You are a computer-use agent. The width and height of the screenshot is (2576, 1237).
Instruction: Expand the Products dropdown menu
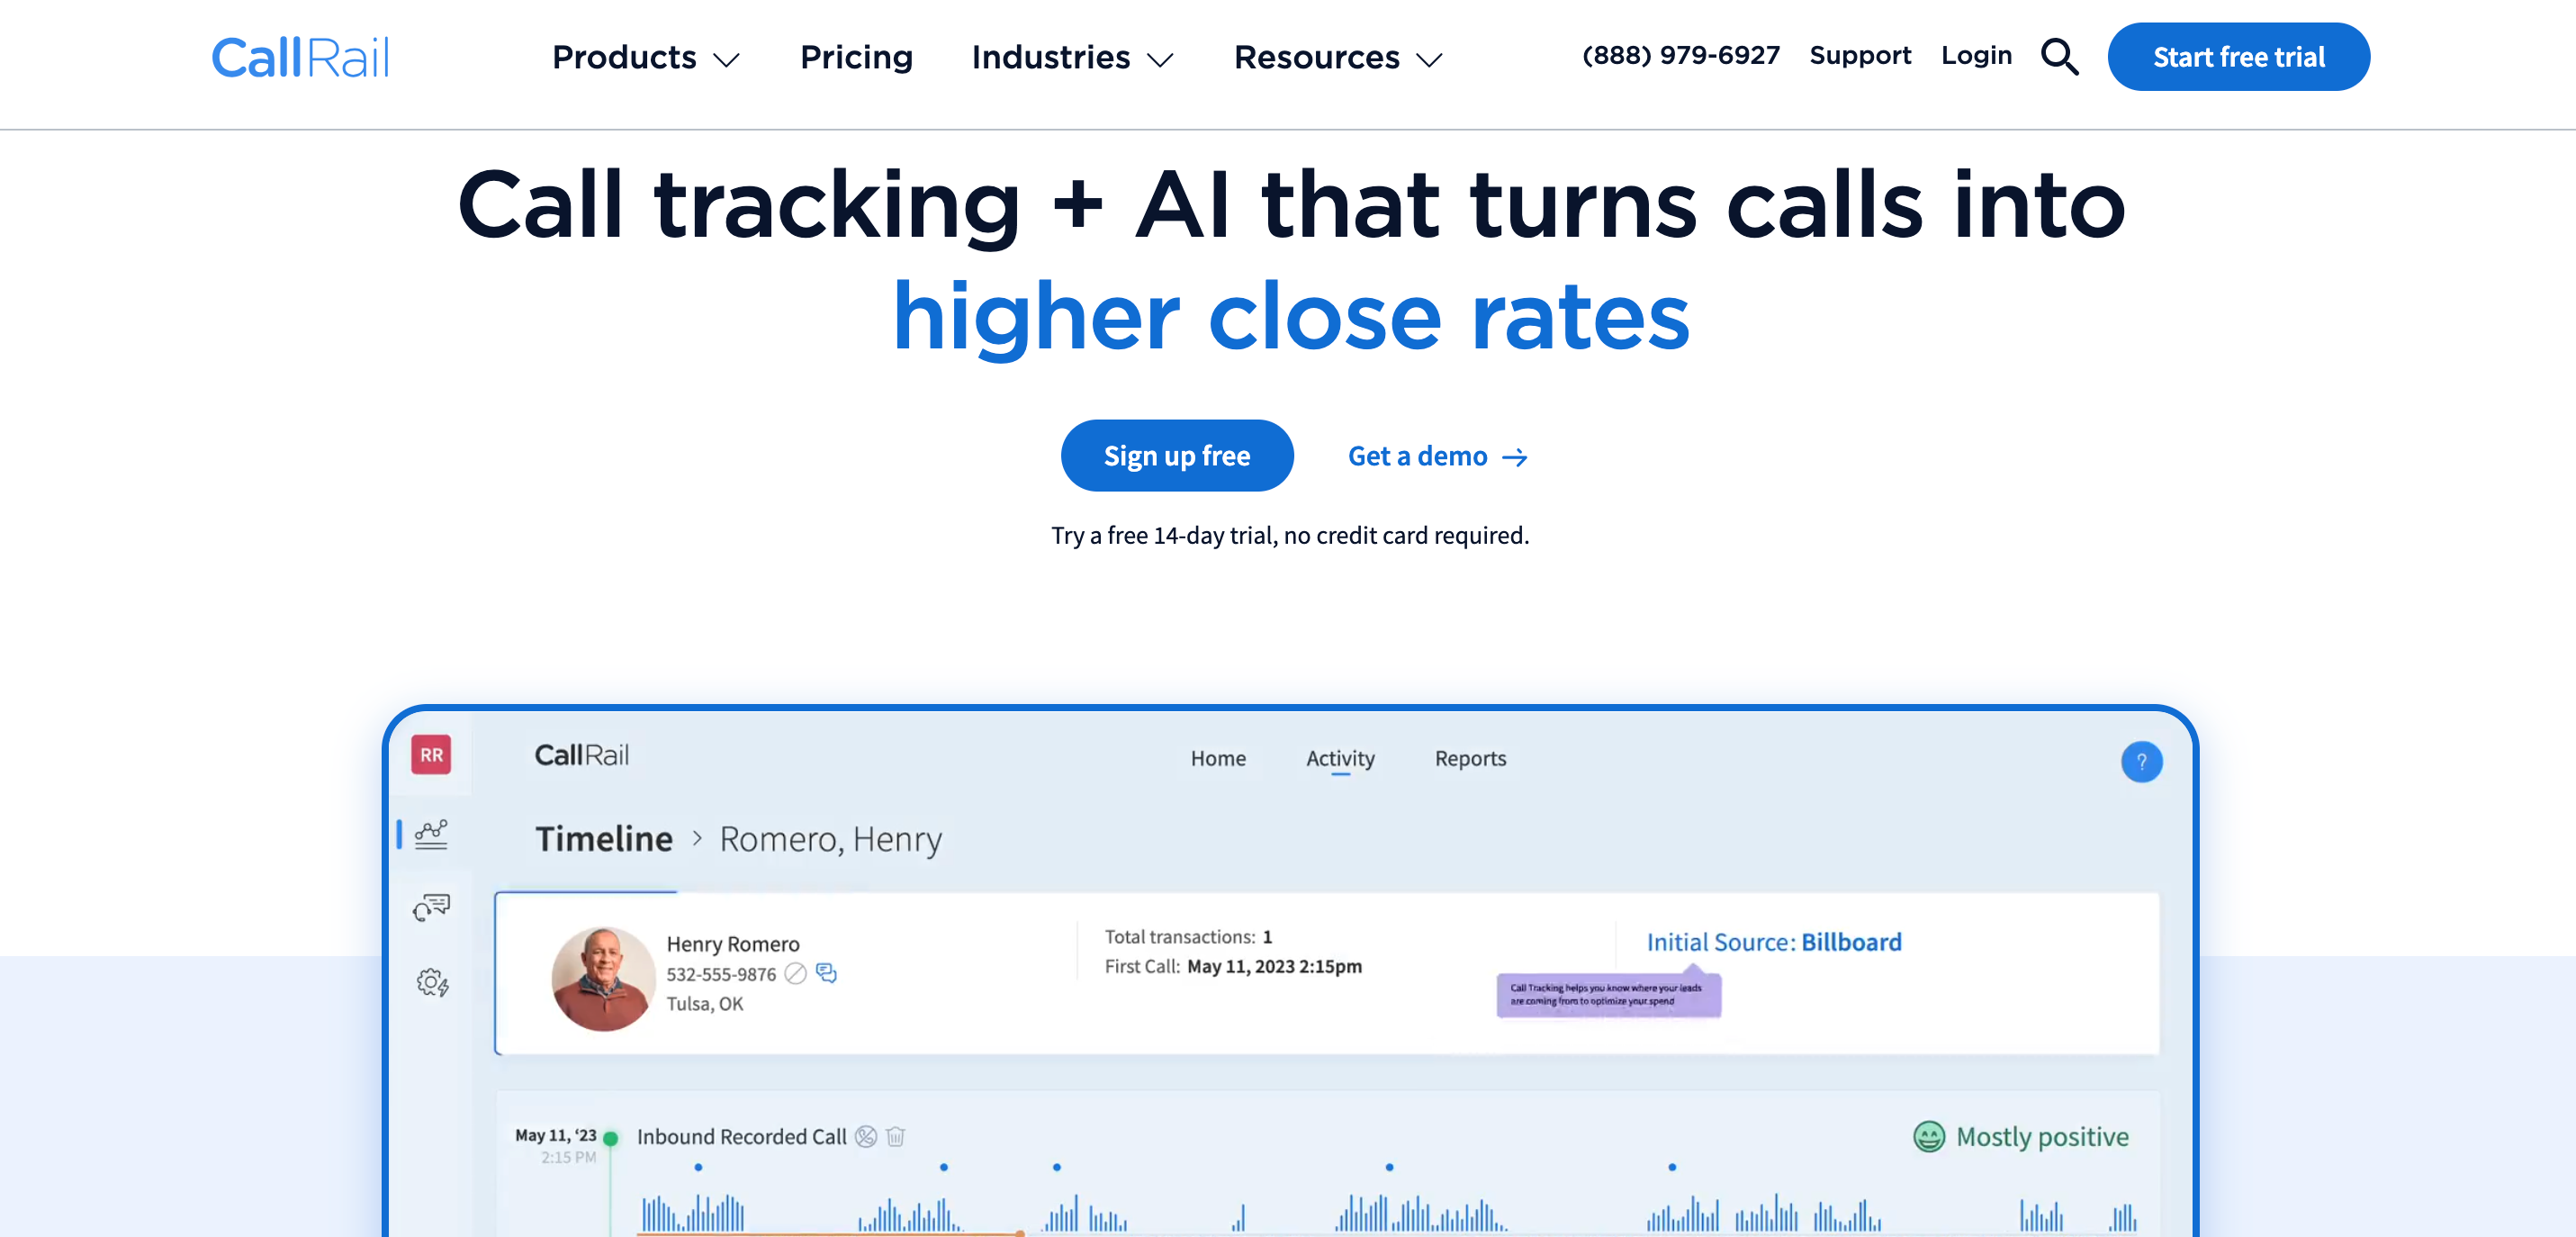pyautogui.click(x=646, y=58)
